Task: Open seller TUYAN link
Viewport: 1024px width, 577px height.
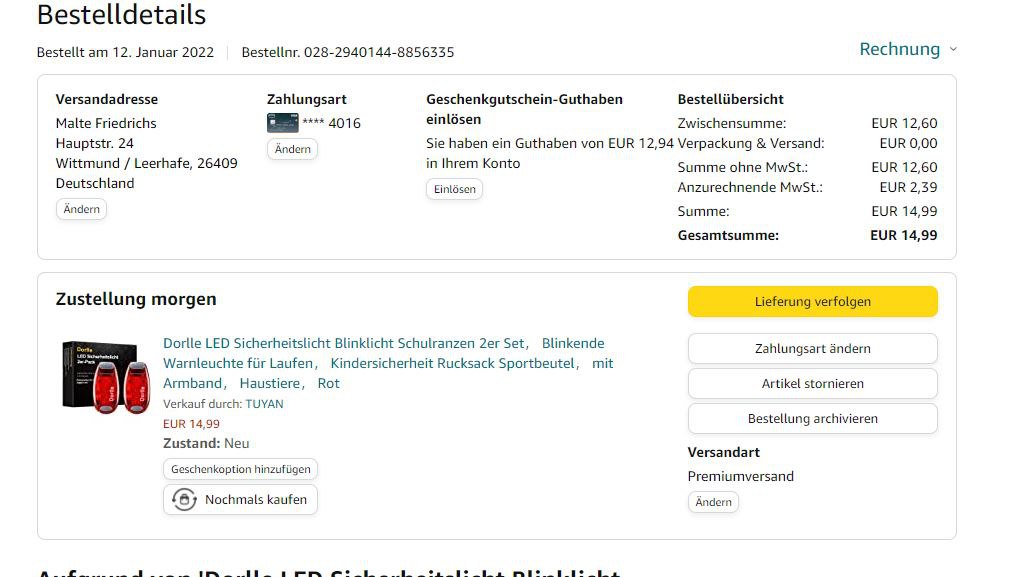Action: pyautogui.click(x=264, y=404)
